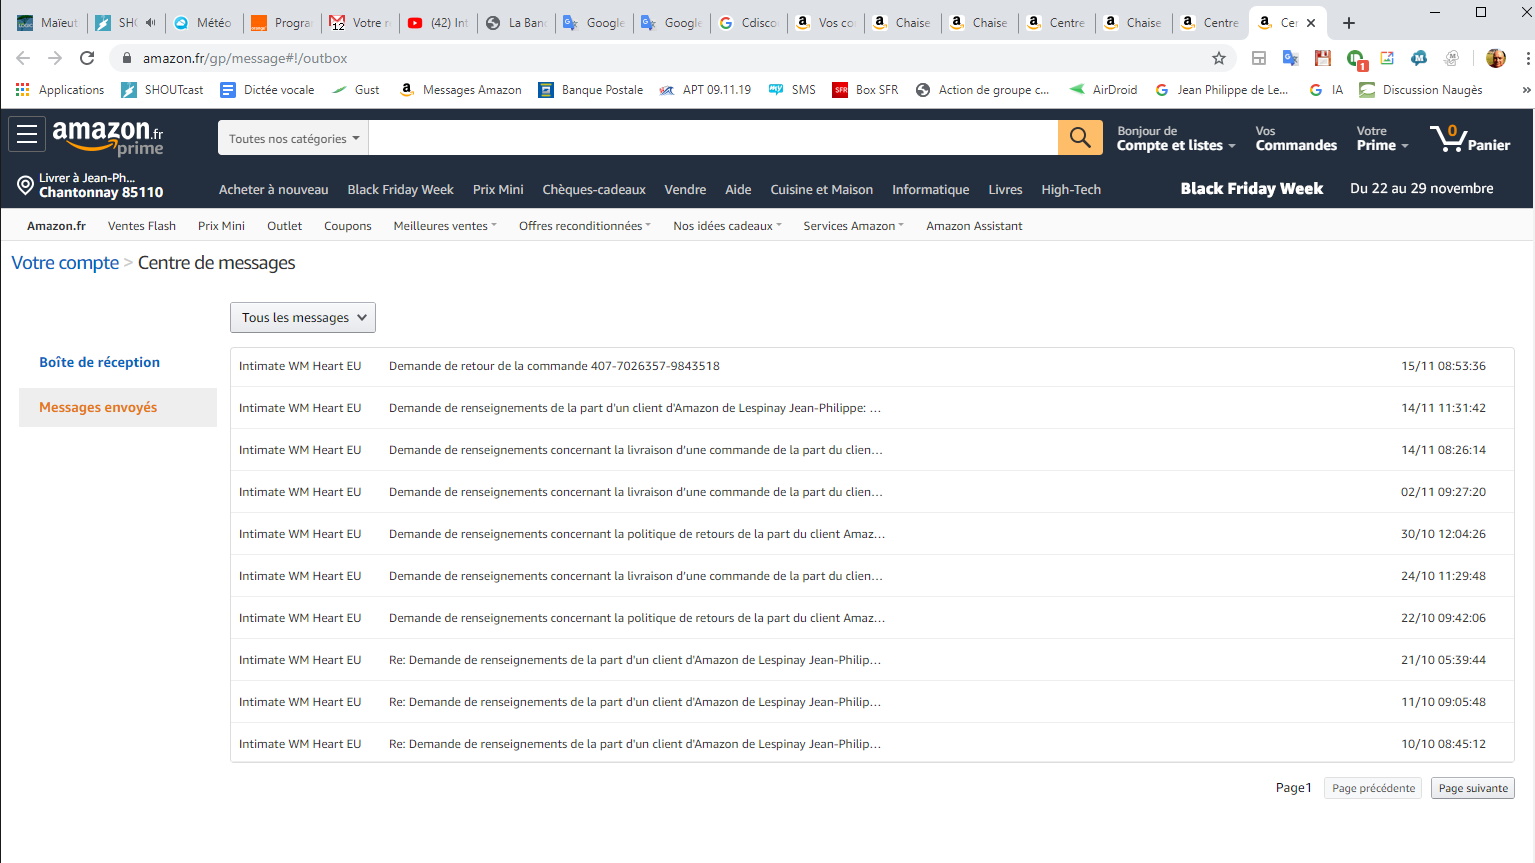Screen dimensions: 1535x863
Task: Open the 15/11 return request message
Action: click(x=554, y=366)
